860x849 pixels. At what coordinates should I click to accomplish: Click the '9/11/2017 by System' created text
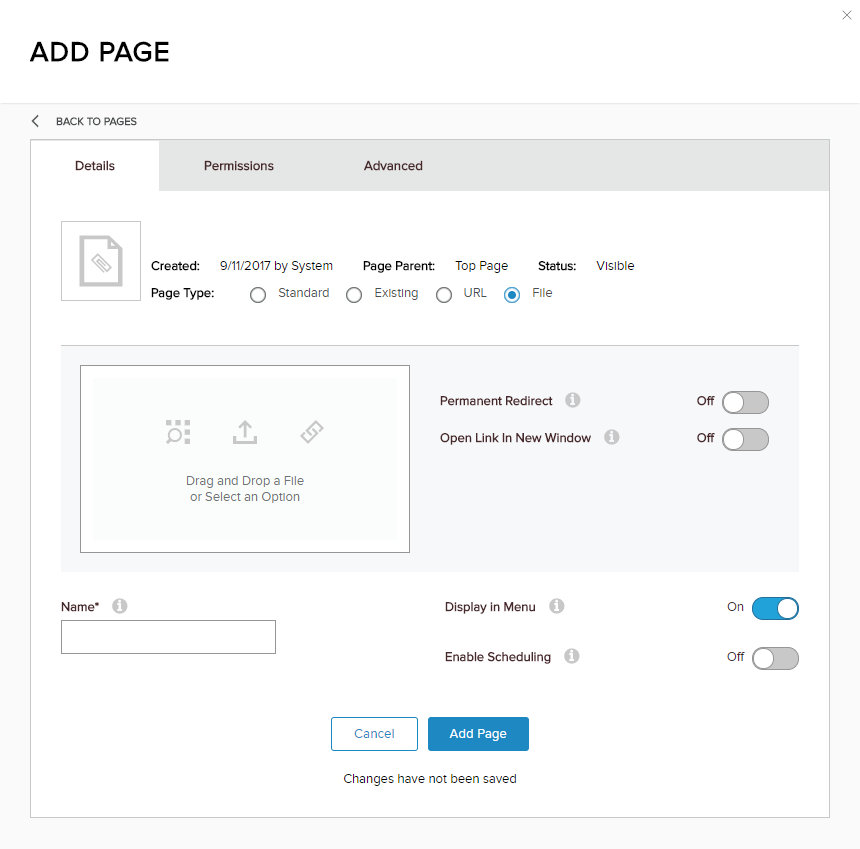click(276, 266)
